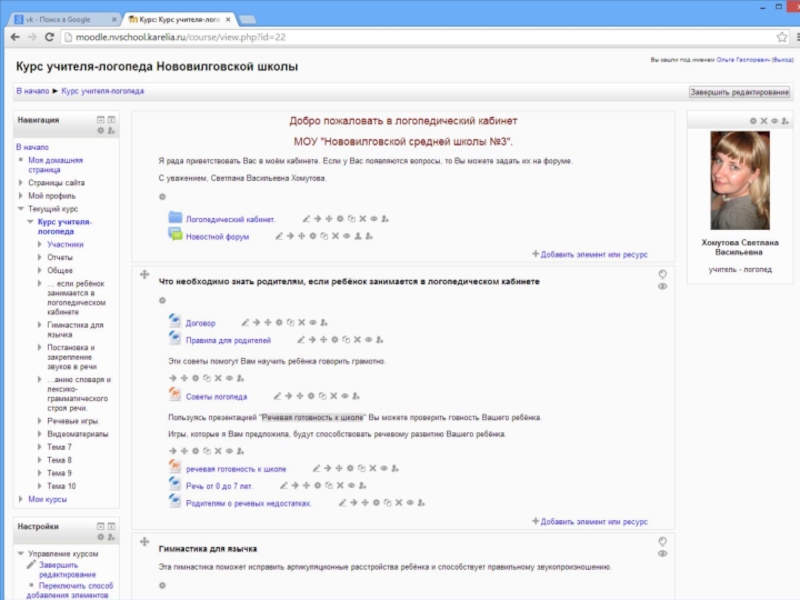
Task: Hide речевая готовность к школе with eye
Action: [x=384, y=468]
